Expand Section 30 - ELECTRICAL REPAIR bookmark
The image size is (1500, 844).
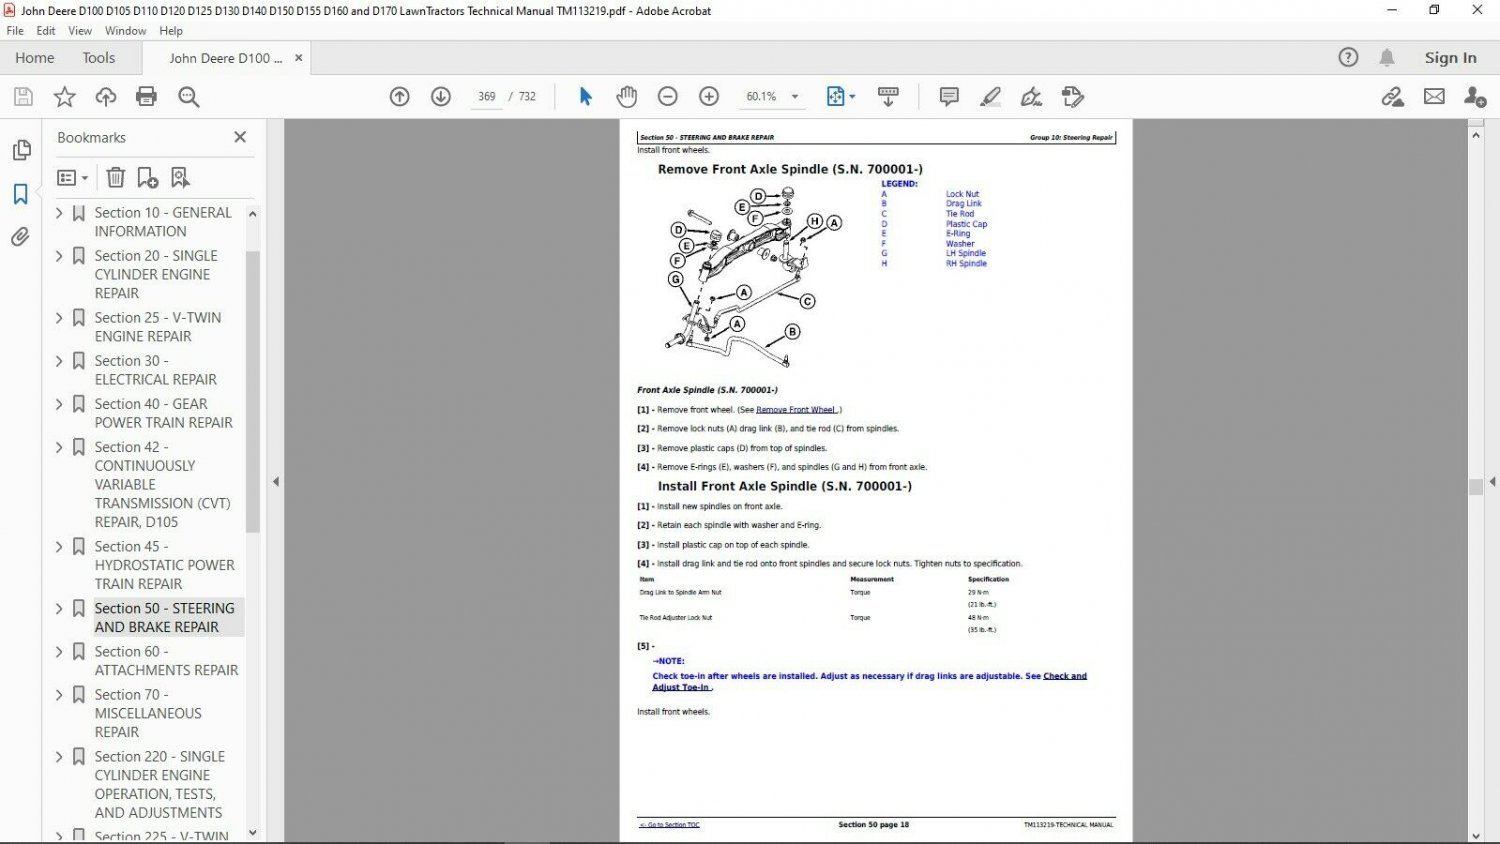click(58, 360)
